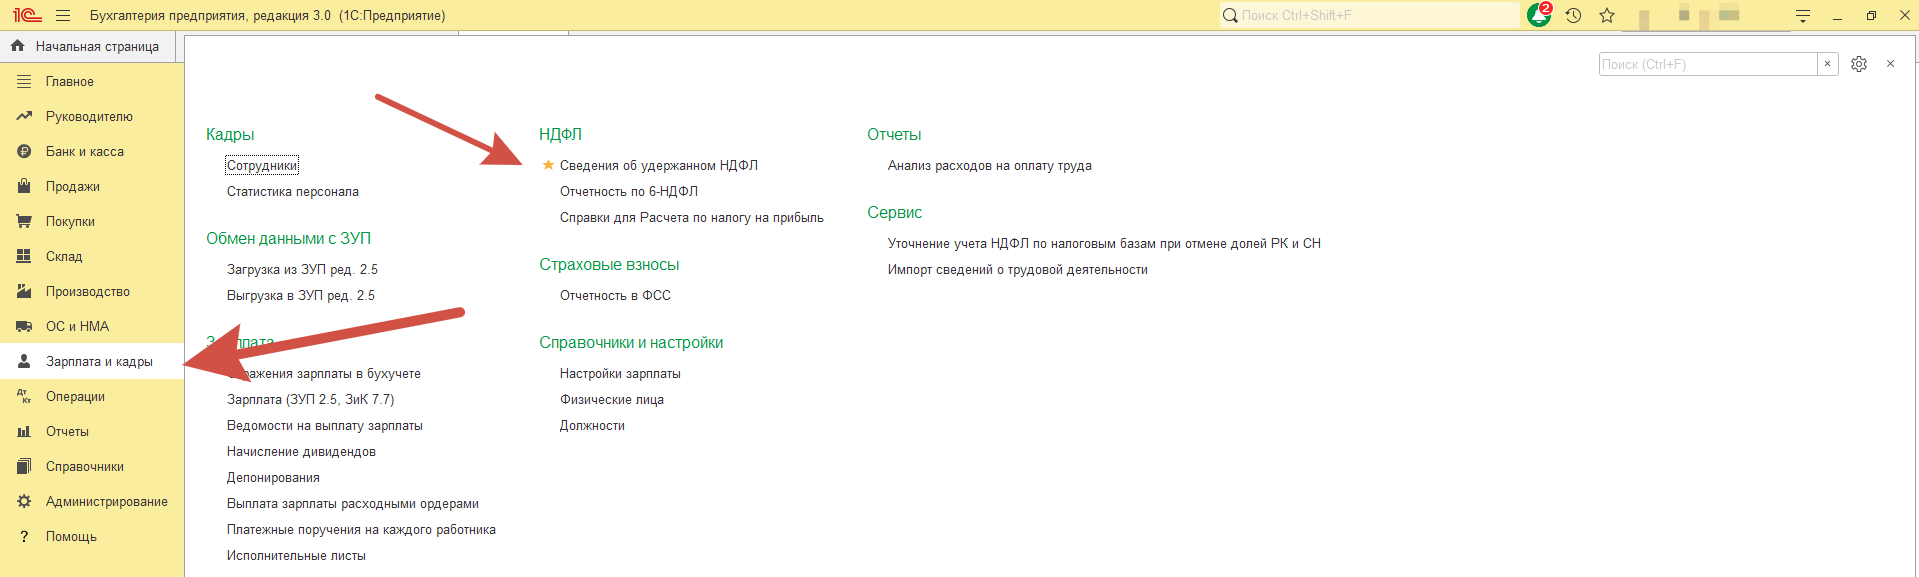This screenshot has height=577, width=1919.
Task: Open Настройки зарплаты link
Action: pos(620,374)
